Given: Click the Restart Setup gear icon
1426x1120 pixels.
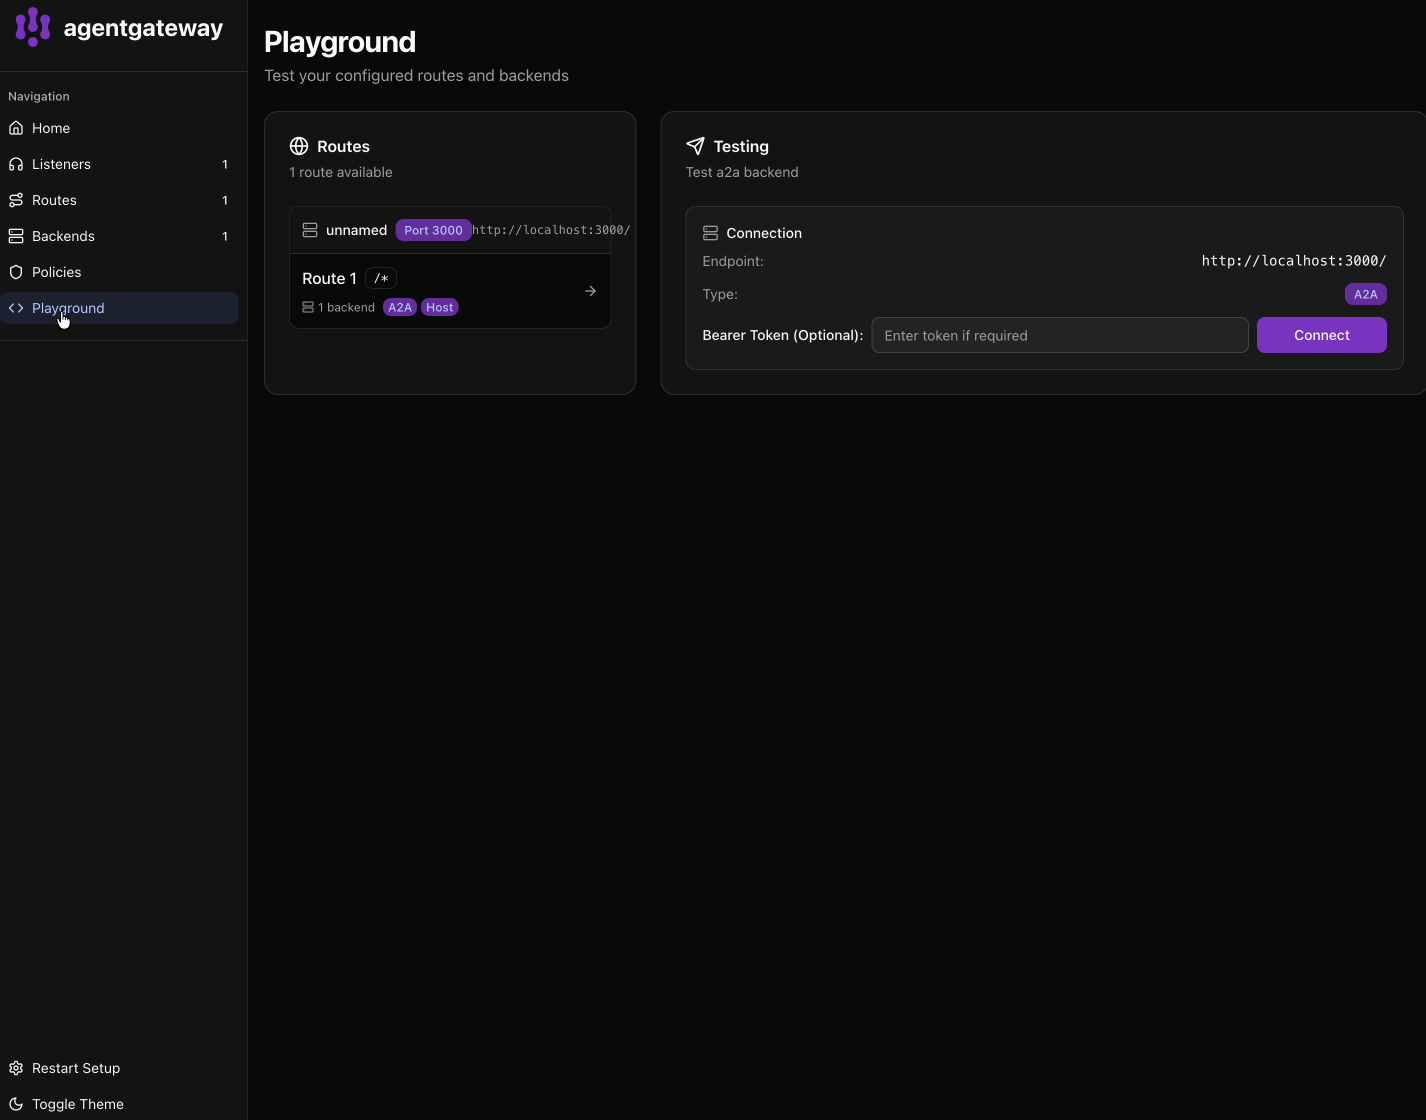Looking at the screenshot, I should [x=16, y=1068].
